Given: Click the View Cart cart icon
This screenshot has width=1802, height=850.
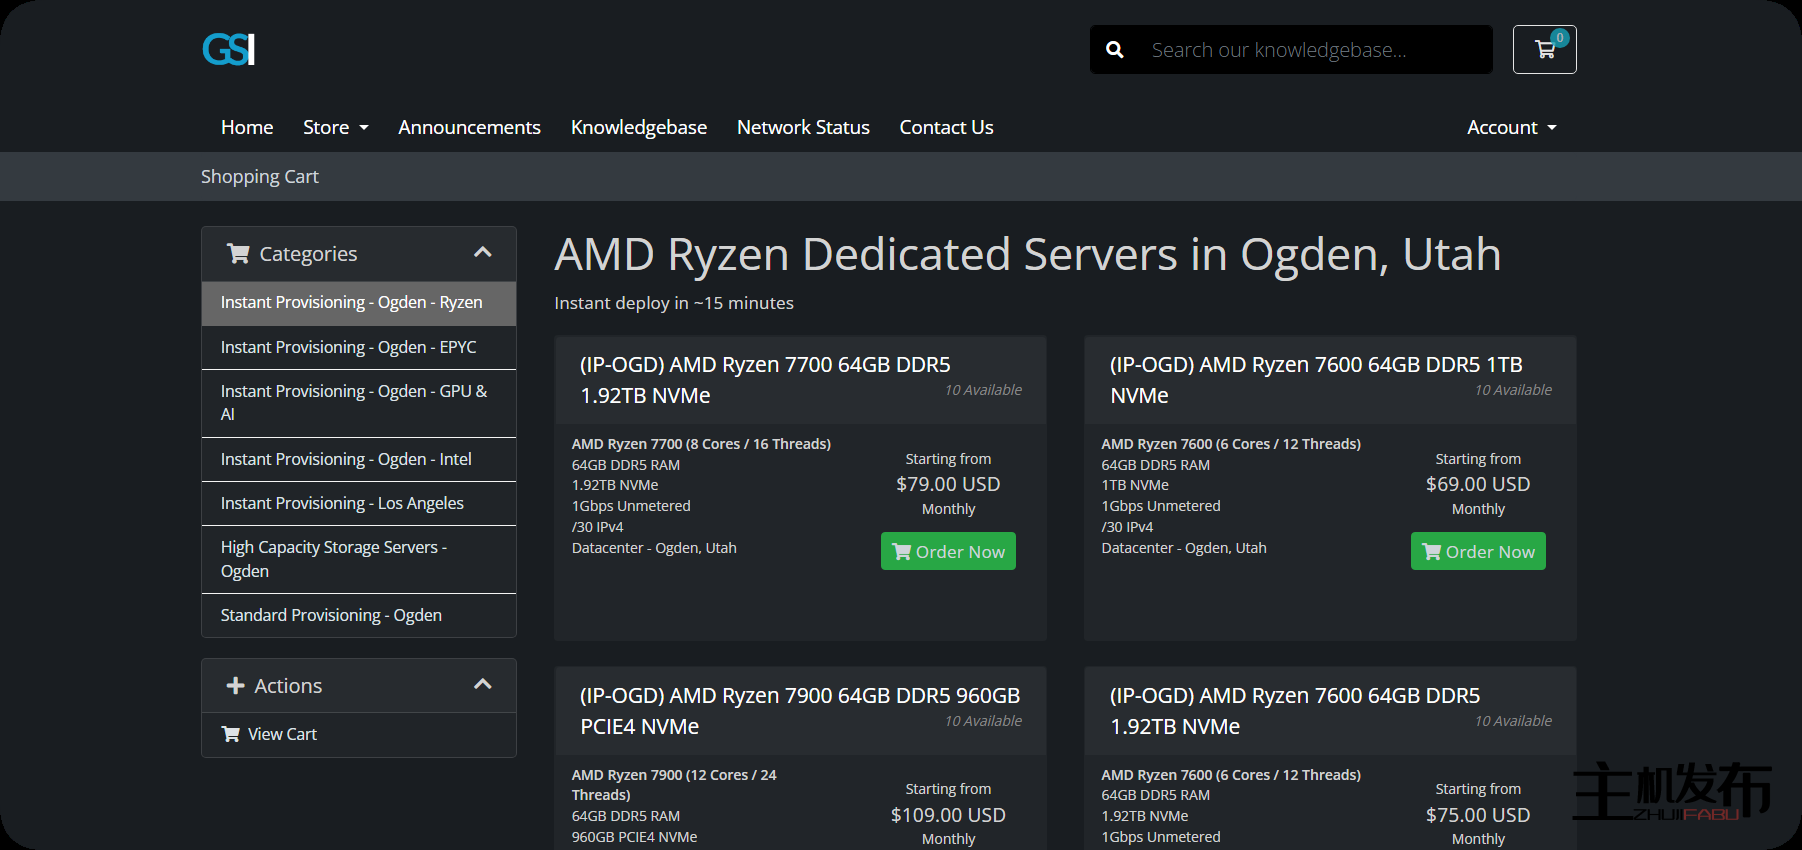Looking at the screenshot, I should click(231, 734).
